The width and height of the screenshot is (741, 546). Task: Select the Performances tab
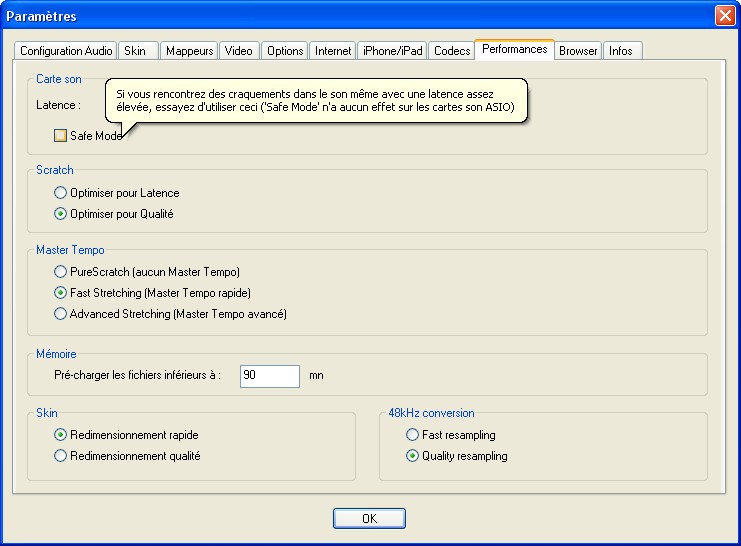(x=514, y=49)
